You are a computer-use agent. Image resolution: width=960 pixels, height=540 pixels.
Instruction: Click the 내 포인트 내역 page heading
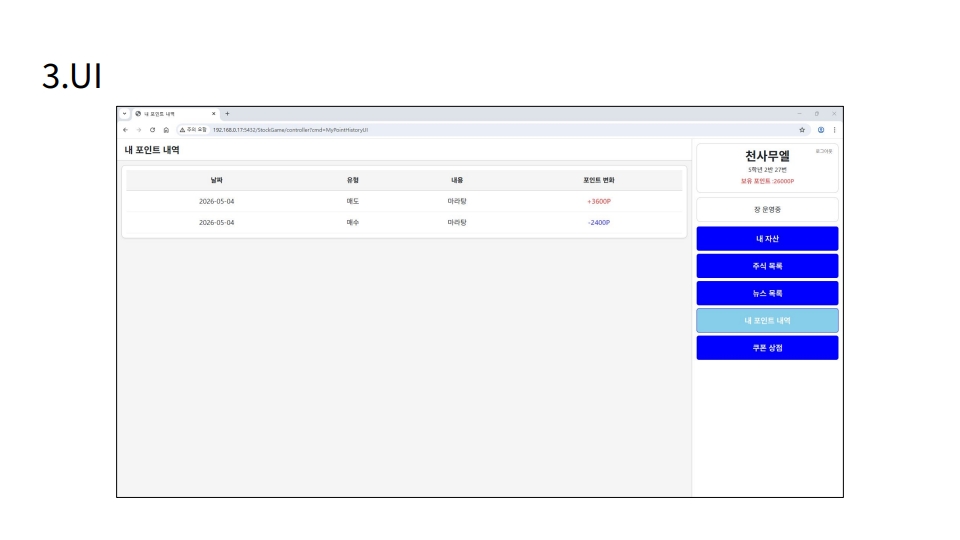(x=152, y=150)
